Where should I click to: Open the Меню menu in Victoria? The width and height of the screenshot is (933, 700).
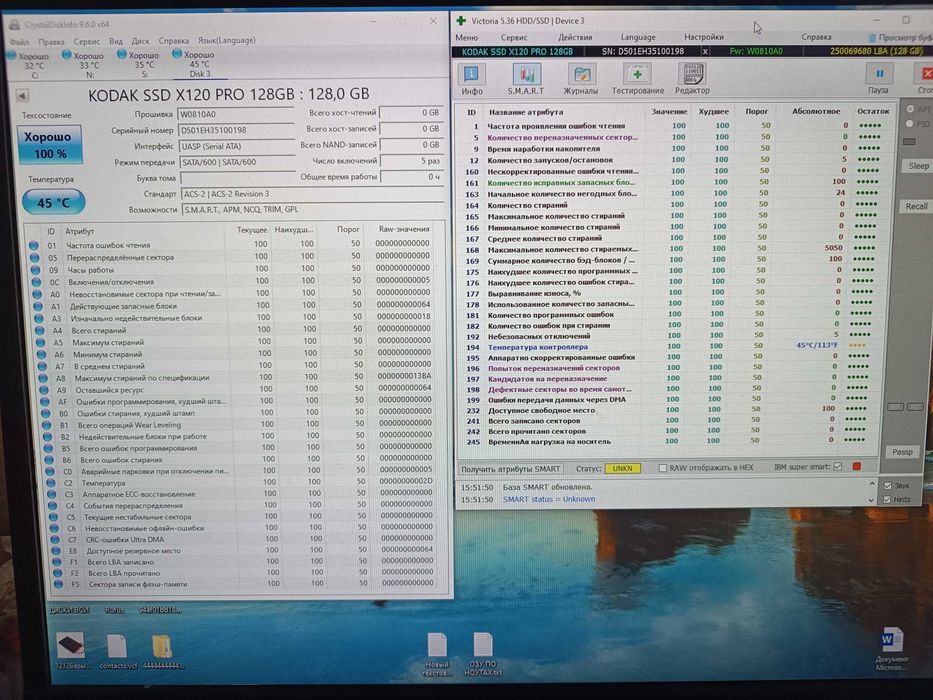466,38
